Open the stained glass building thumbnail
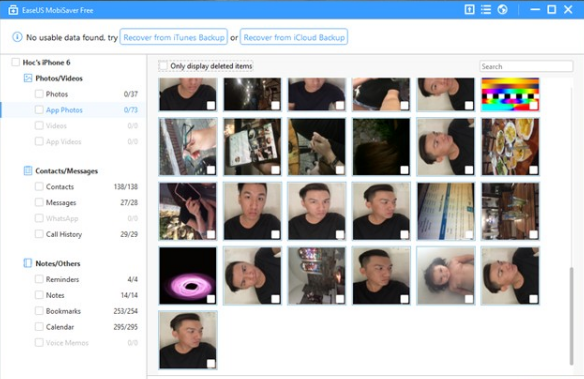This screenshot has width=584, height=379. click(317, 276)
